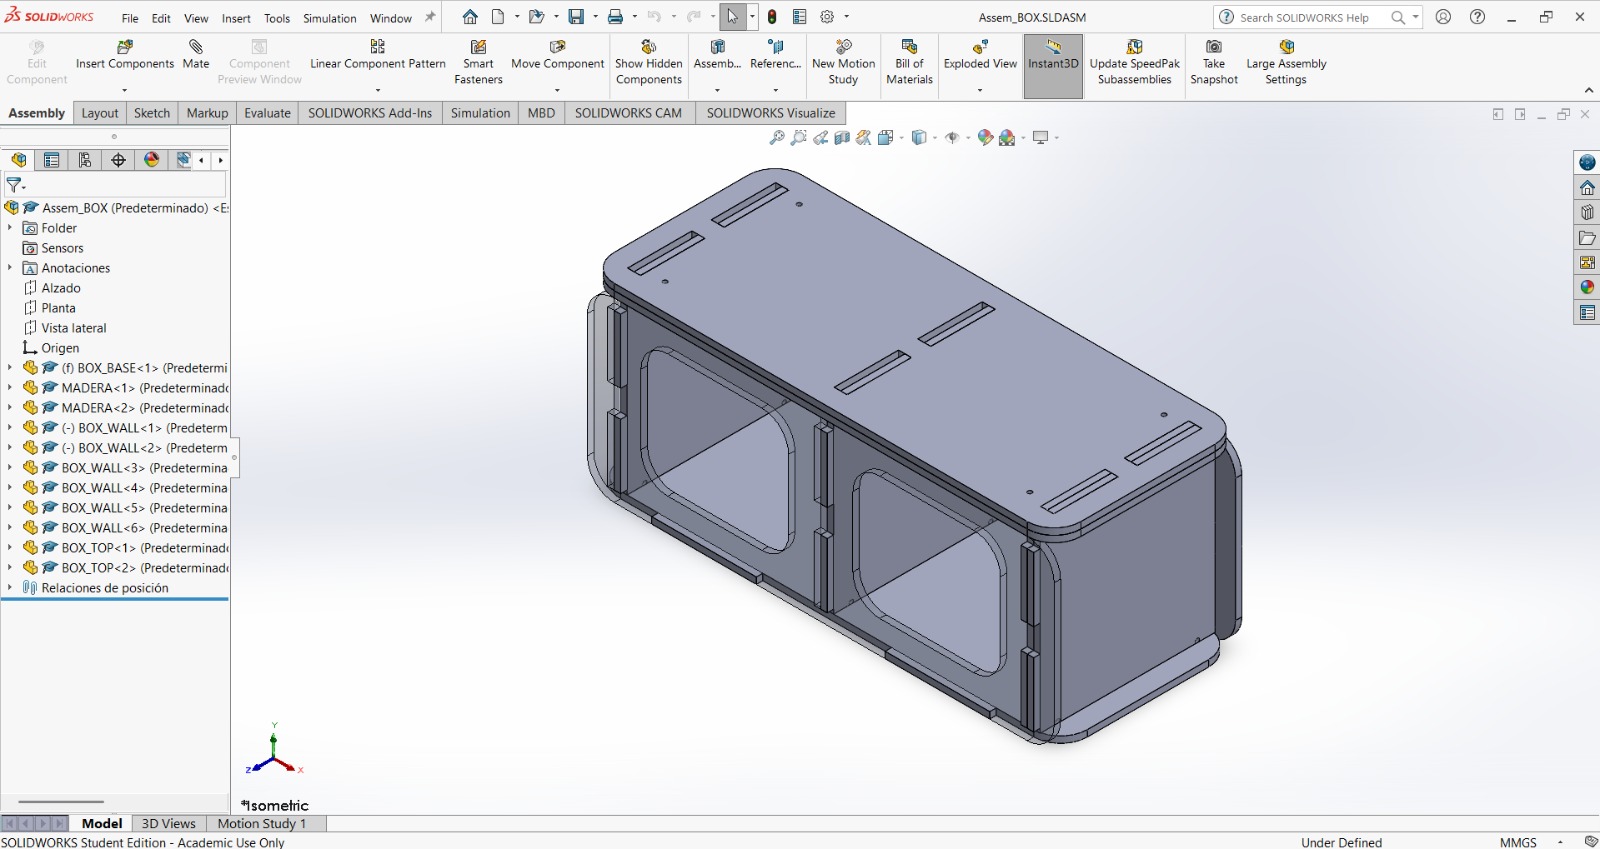
Task: Expand BOX_WALL<3> component
Action: [x=10, y=468]
